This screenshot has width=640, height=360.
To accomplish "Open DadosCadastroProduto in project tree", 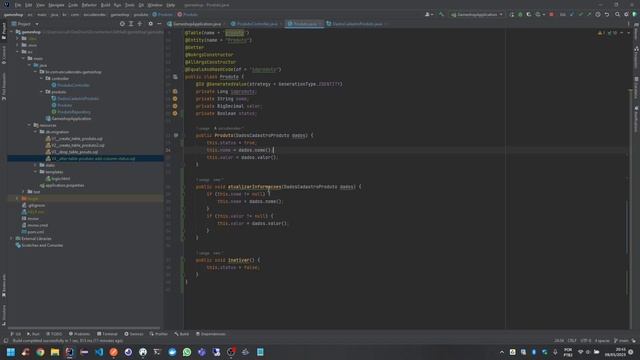I will tap(75, 98).
